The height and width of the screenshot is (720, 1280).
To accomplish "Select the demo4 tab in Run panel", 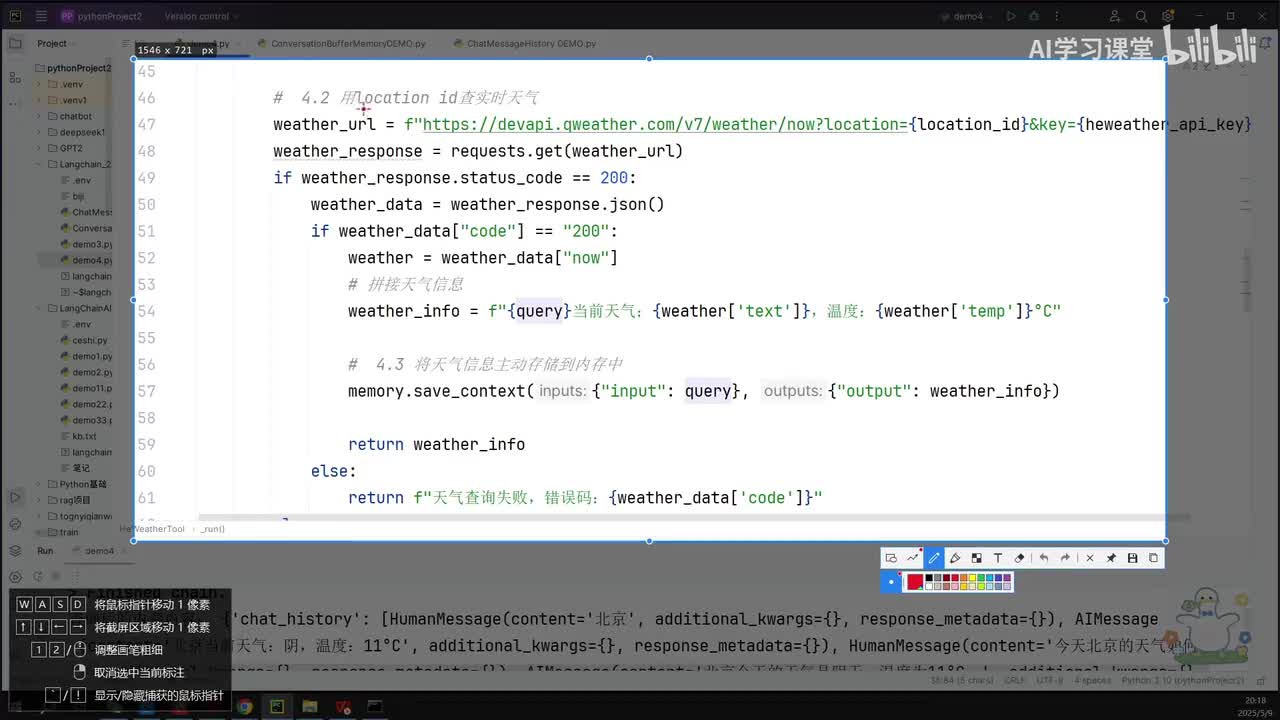I will [99, 551].
